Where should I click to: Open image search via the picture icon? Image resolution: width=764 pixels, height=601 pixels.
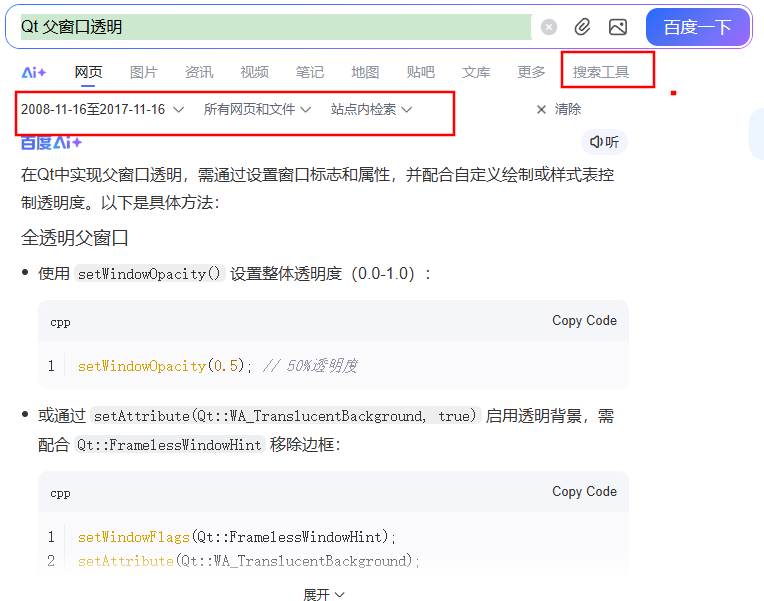coord(618,27)
